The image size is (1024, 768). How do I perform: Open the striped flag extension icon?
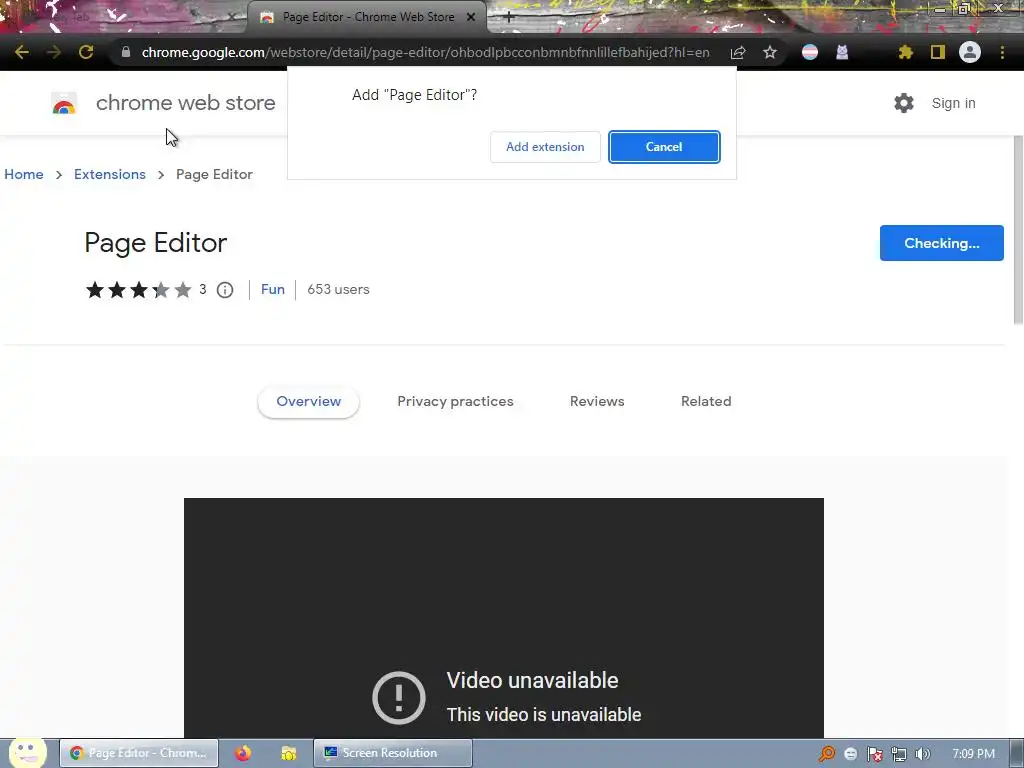(810, 52)
